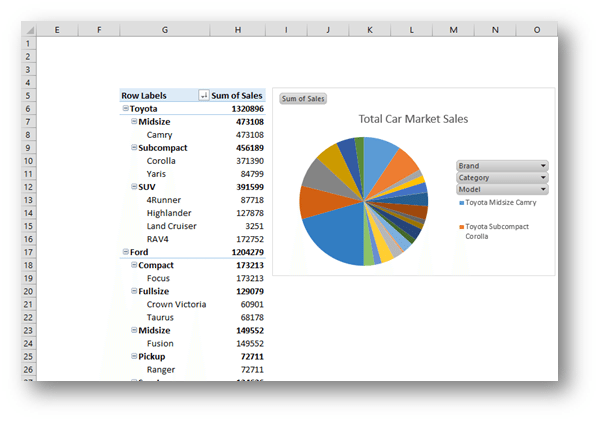Image resolution: width=600 pixels, height=423 pixels.
Task: Click the Select All corner triangle
Action: point(29,30)
